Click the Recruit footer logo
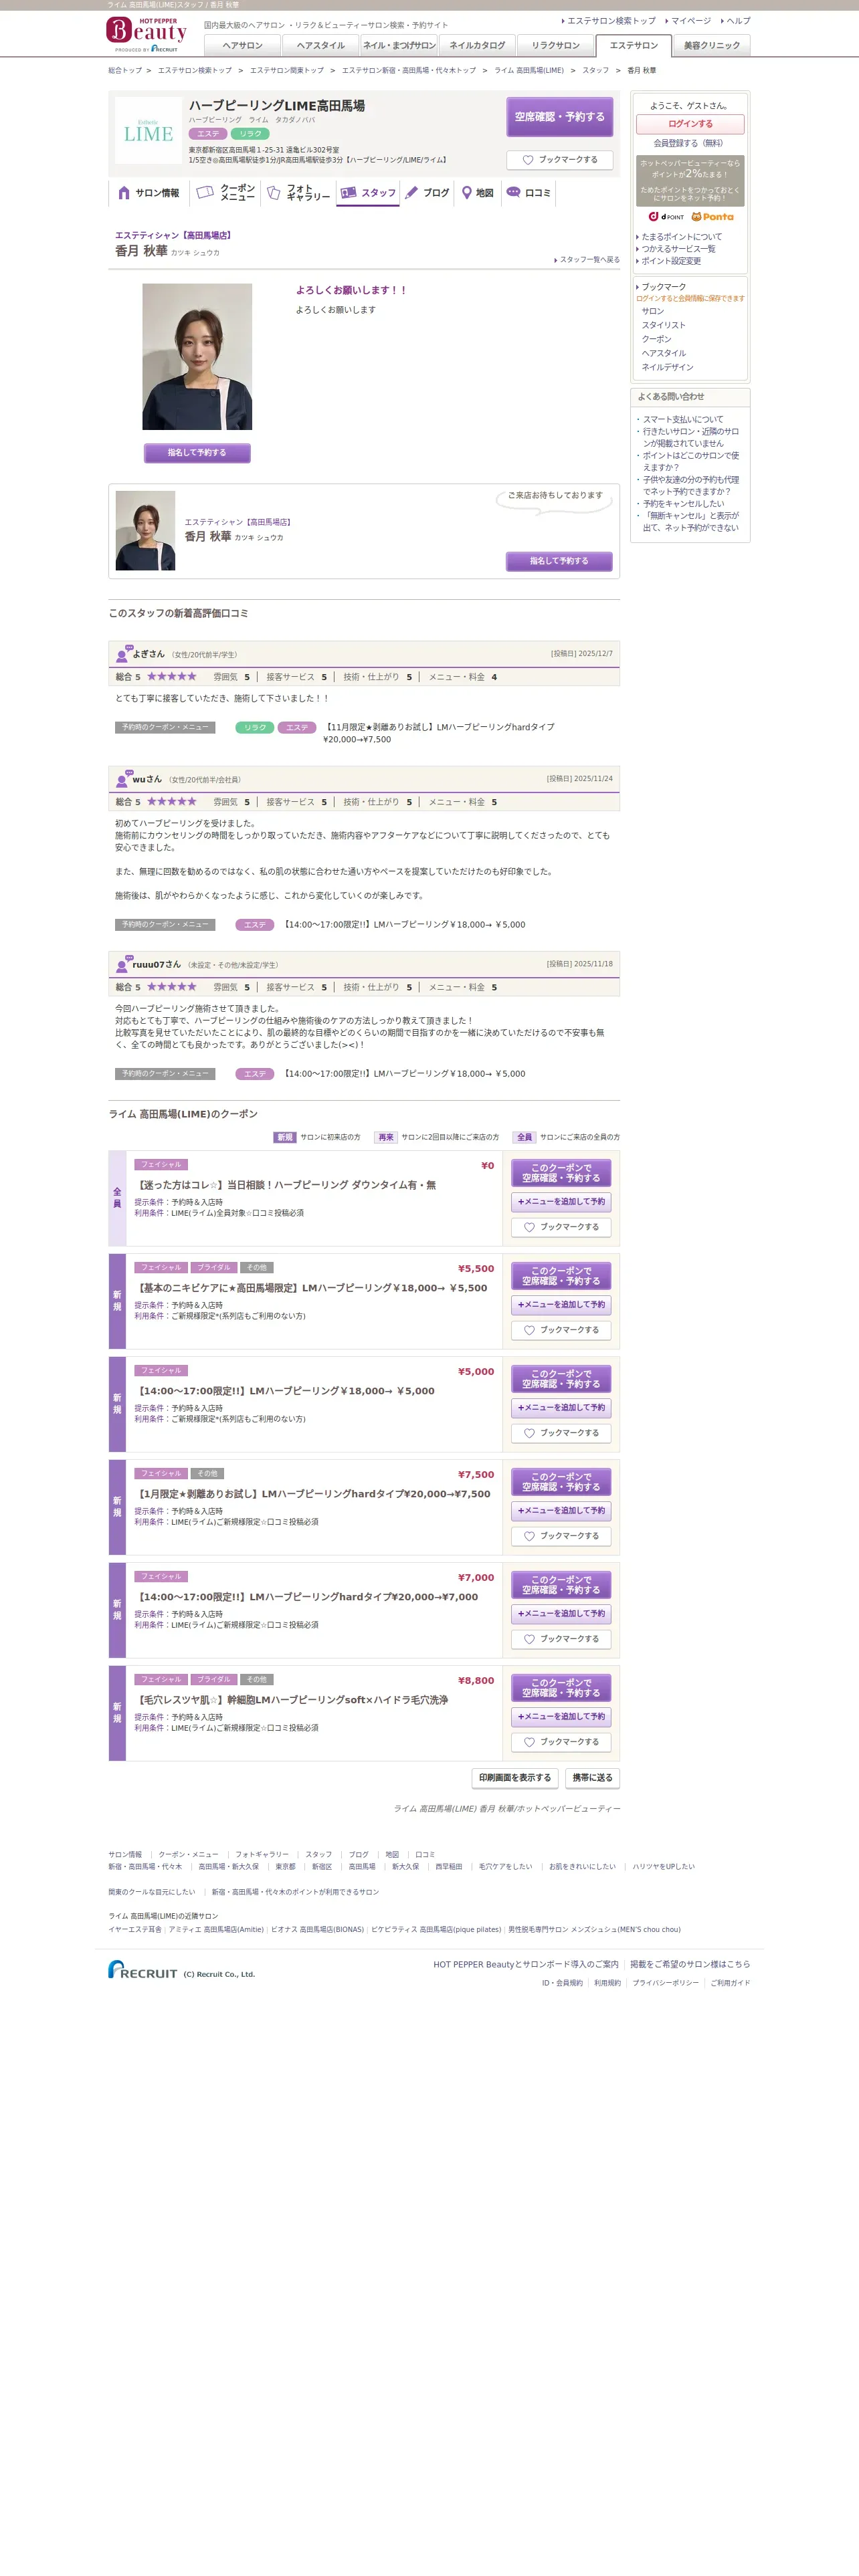 pos(143,1970)
